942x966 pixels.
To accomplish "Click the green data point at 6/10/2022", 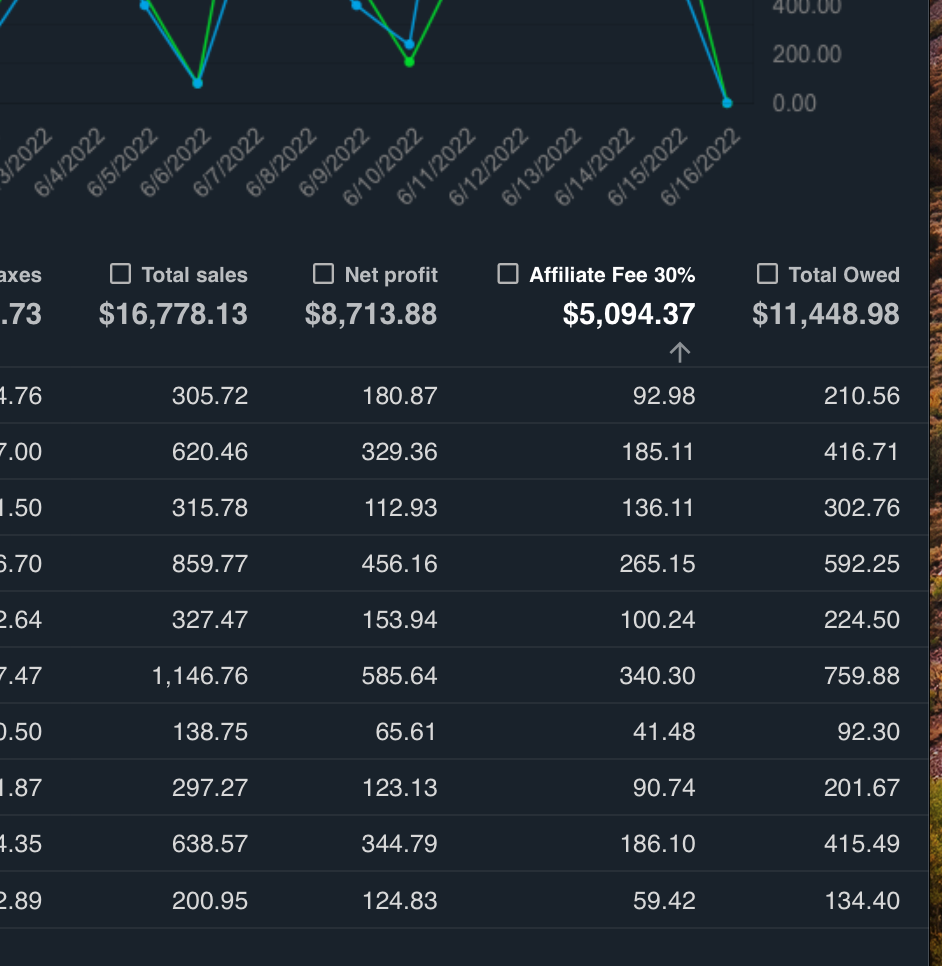I will [409, 62].
